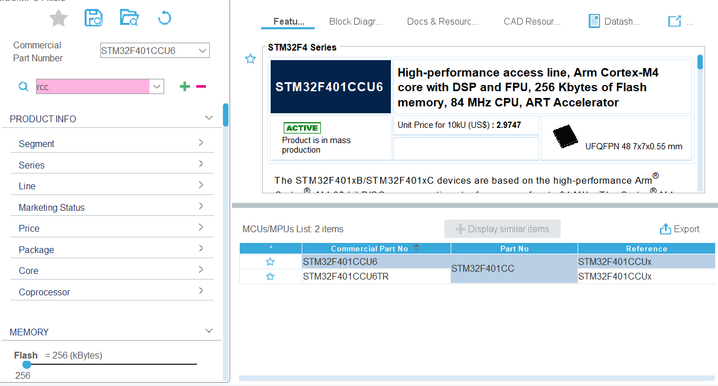Click the STM32F401CCU6 dark blue title box

(x=331, y=87)
